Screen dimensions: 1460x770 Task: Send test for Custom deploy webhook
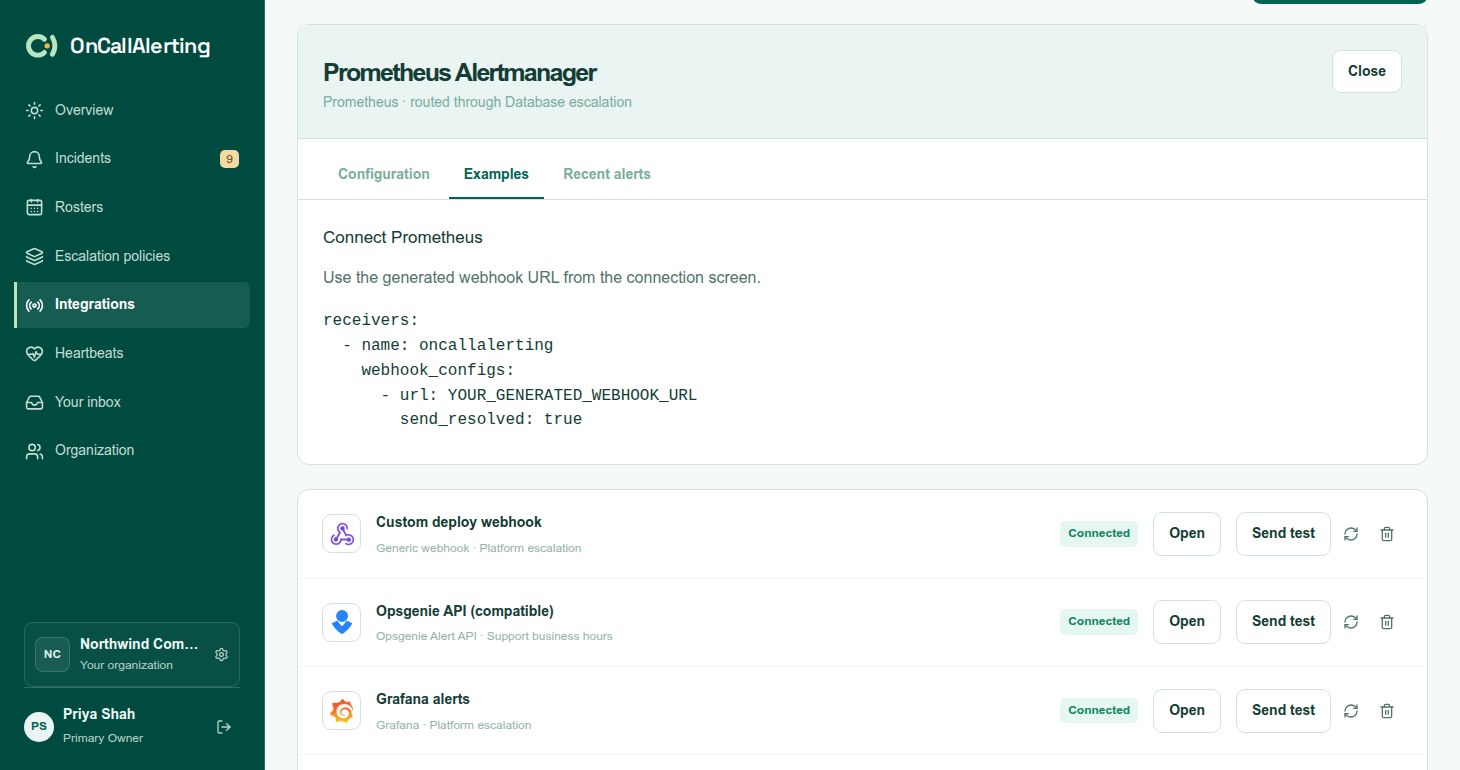coord(1283,533)
